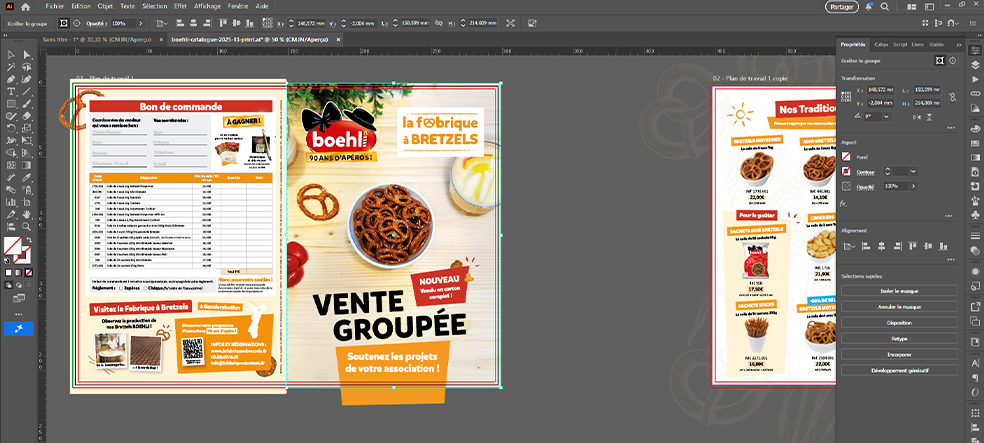This screenshot has height=443, width=984.
Task: Align horizontal centers in Properties Alignement
Action: click(881, 246)
